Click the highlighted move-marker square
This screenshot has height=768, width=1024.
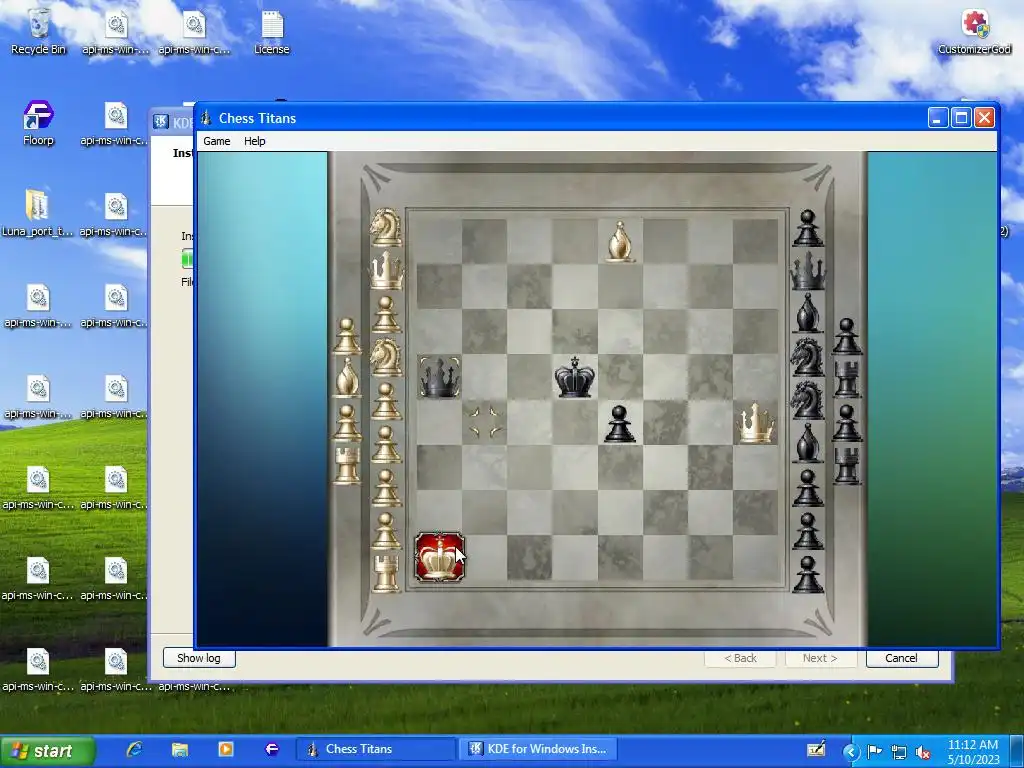485,422
